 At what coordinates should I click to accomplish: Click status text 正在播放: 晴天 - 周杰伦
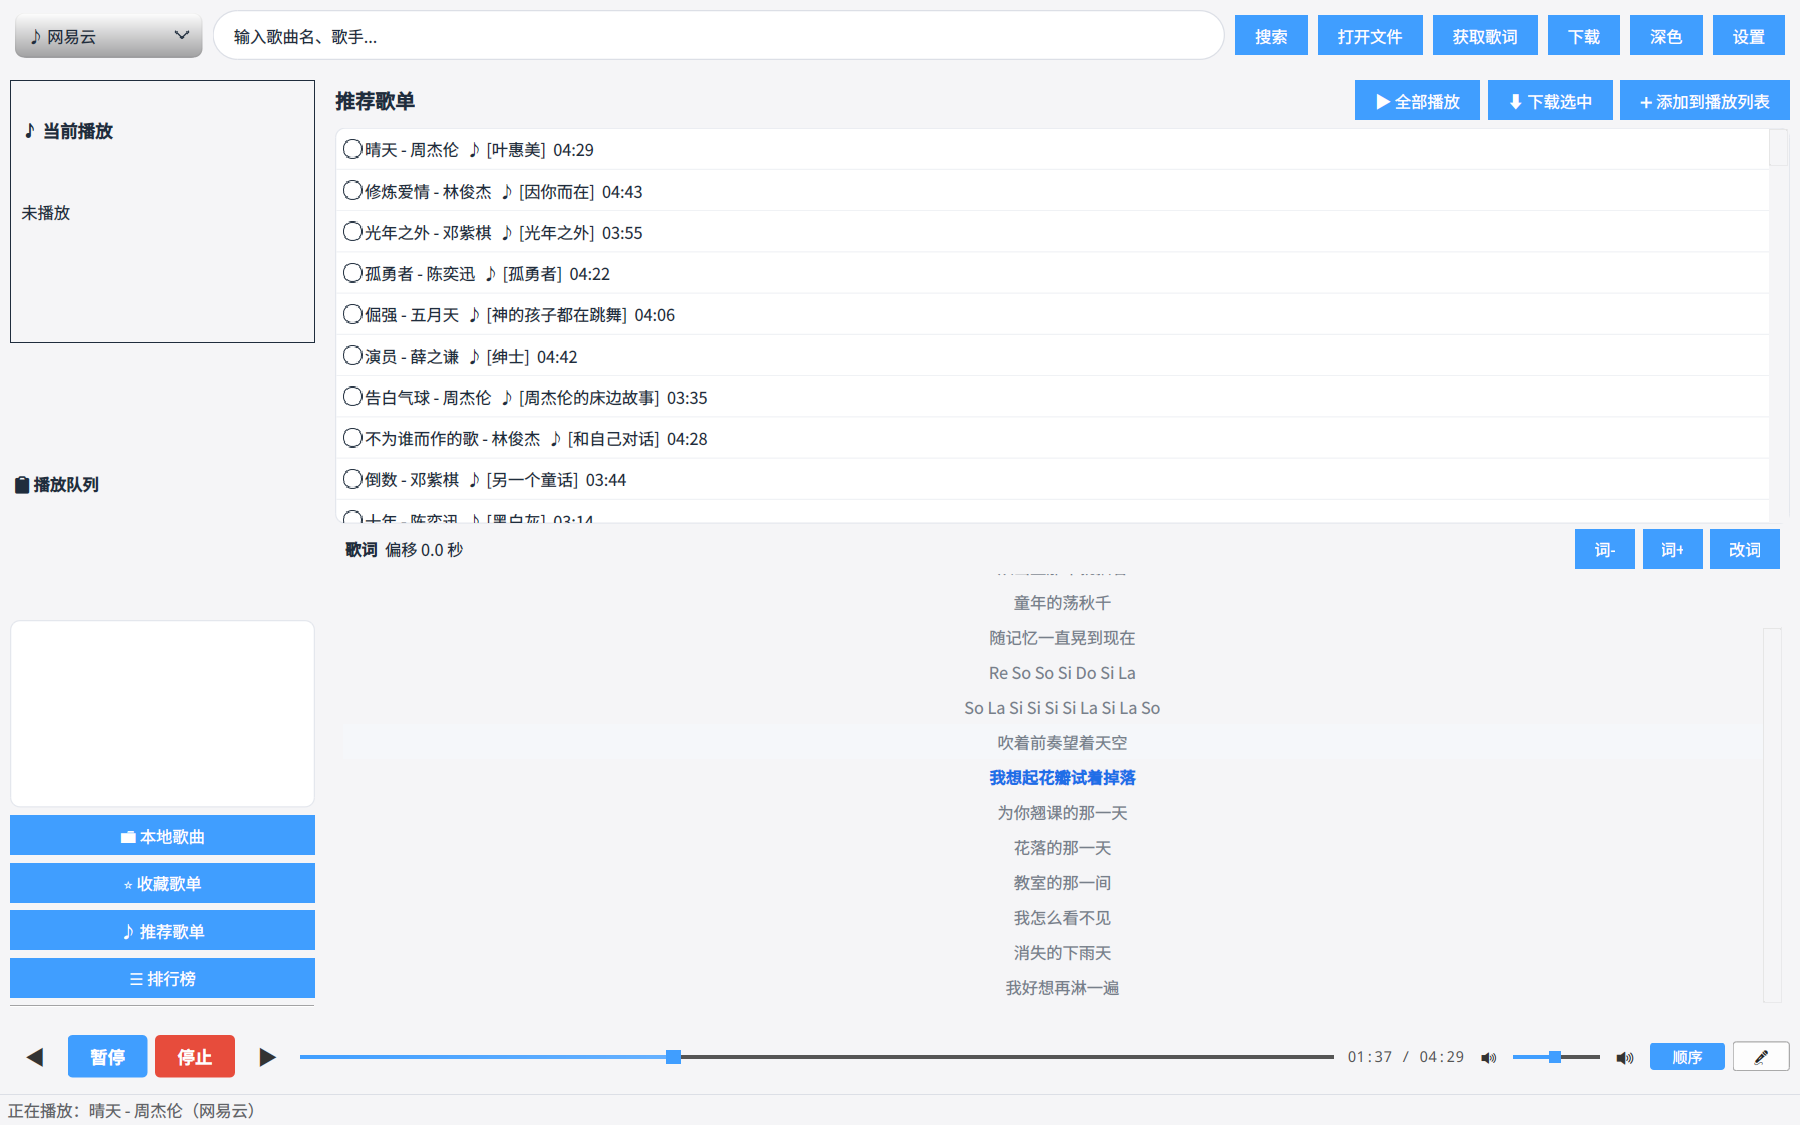pyautogui.click(x=131, y=1110)
